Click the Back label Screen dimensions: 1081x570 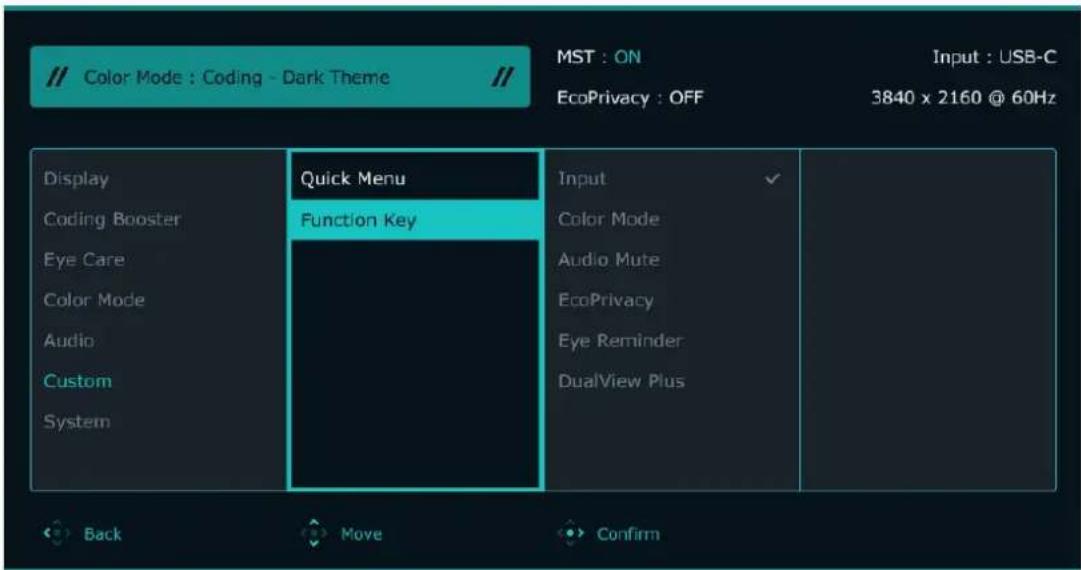click(103, 534)
